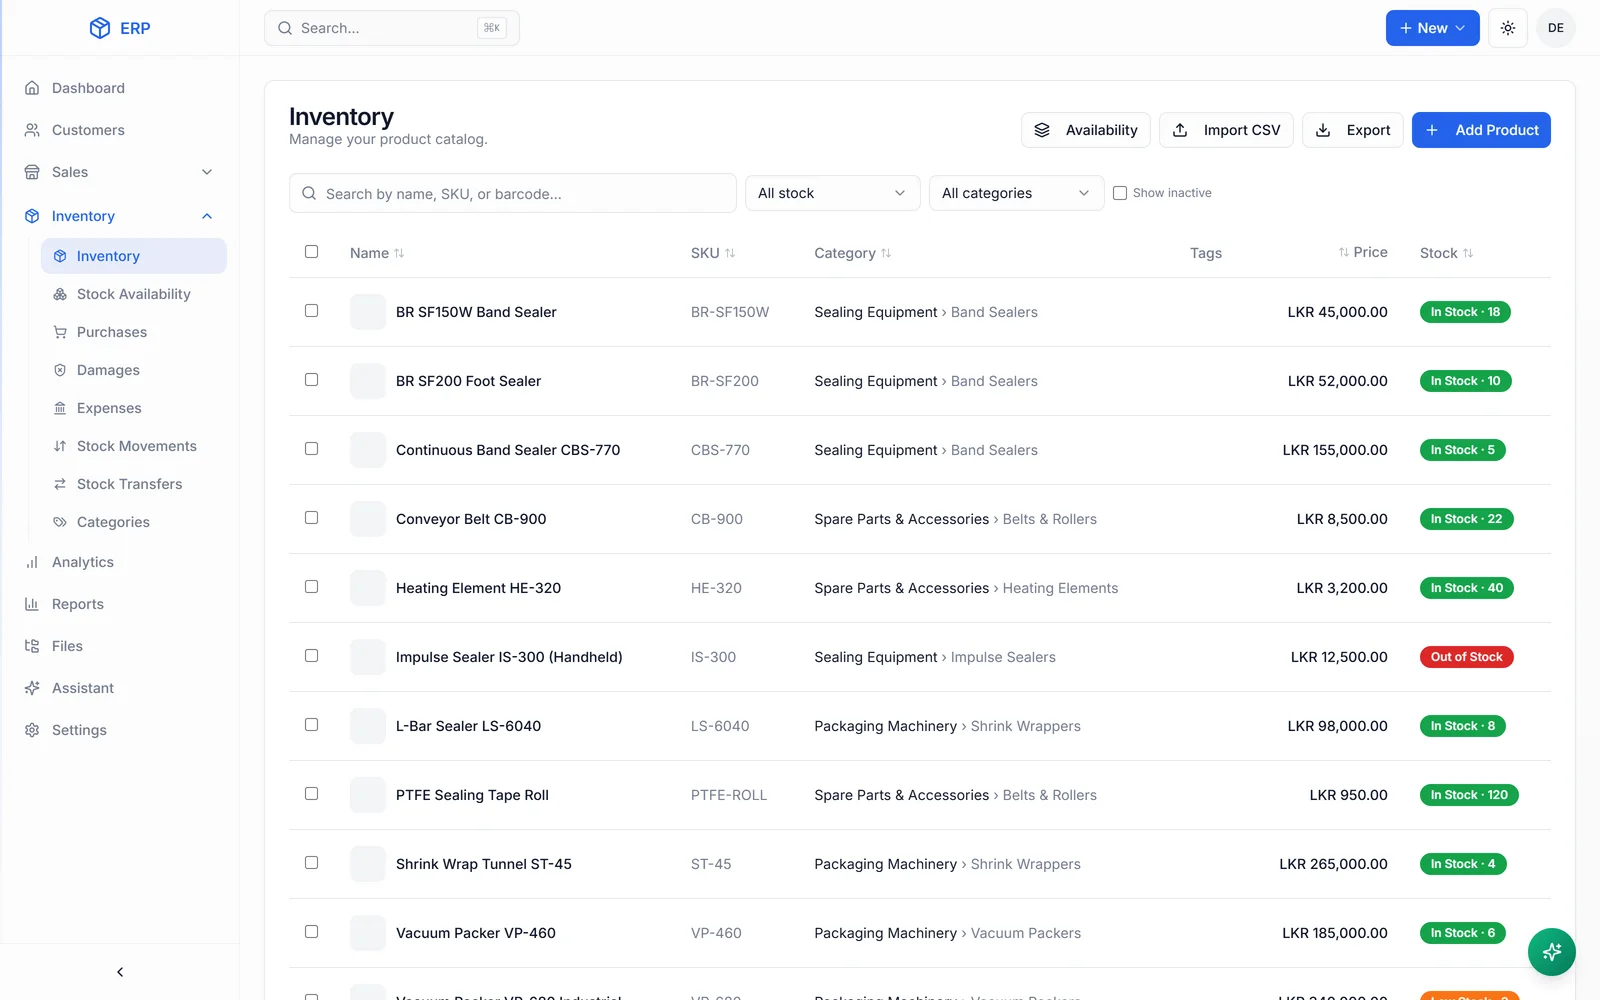The height and width of the screenshot is (1000, 1600).
Task: Click the Damages shield icon
Action: tap(60, 370)
